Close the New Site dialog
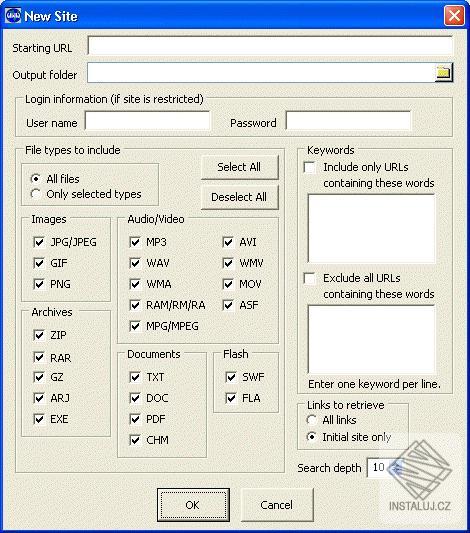 454,16
